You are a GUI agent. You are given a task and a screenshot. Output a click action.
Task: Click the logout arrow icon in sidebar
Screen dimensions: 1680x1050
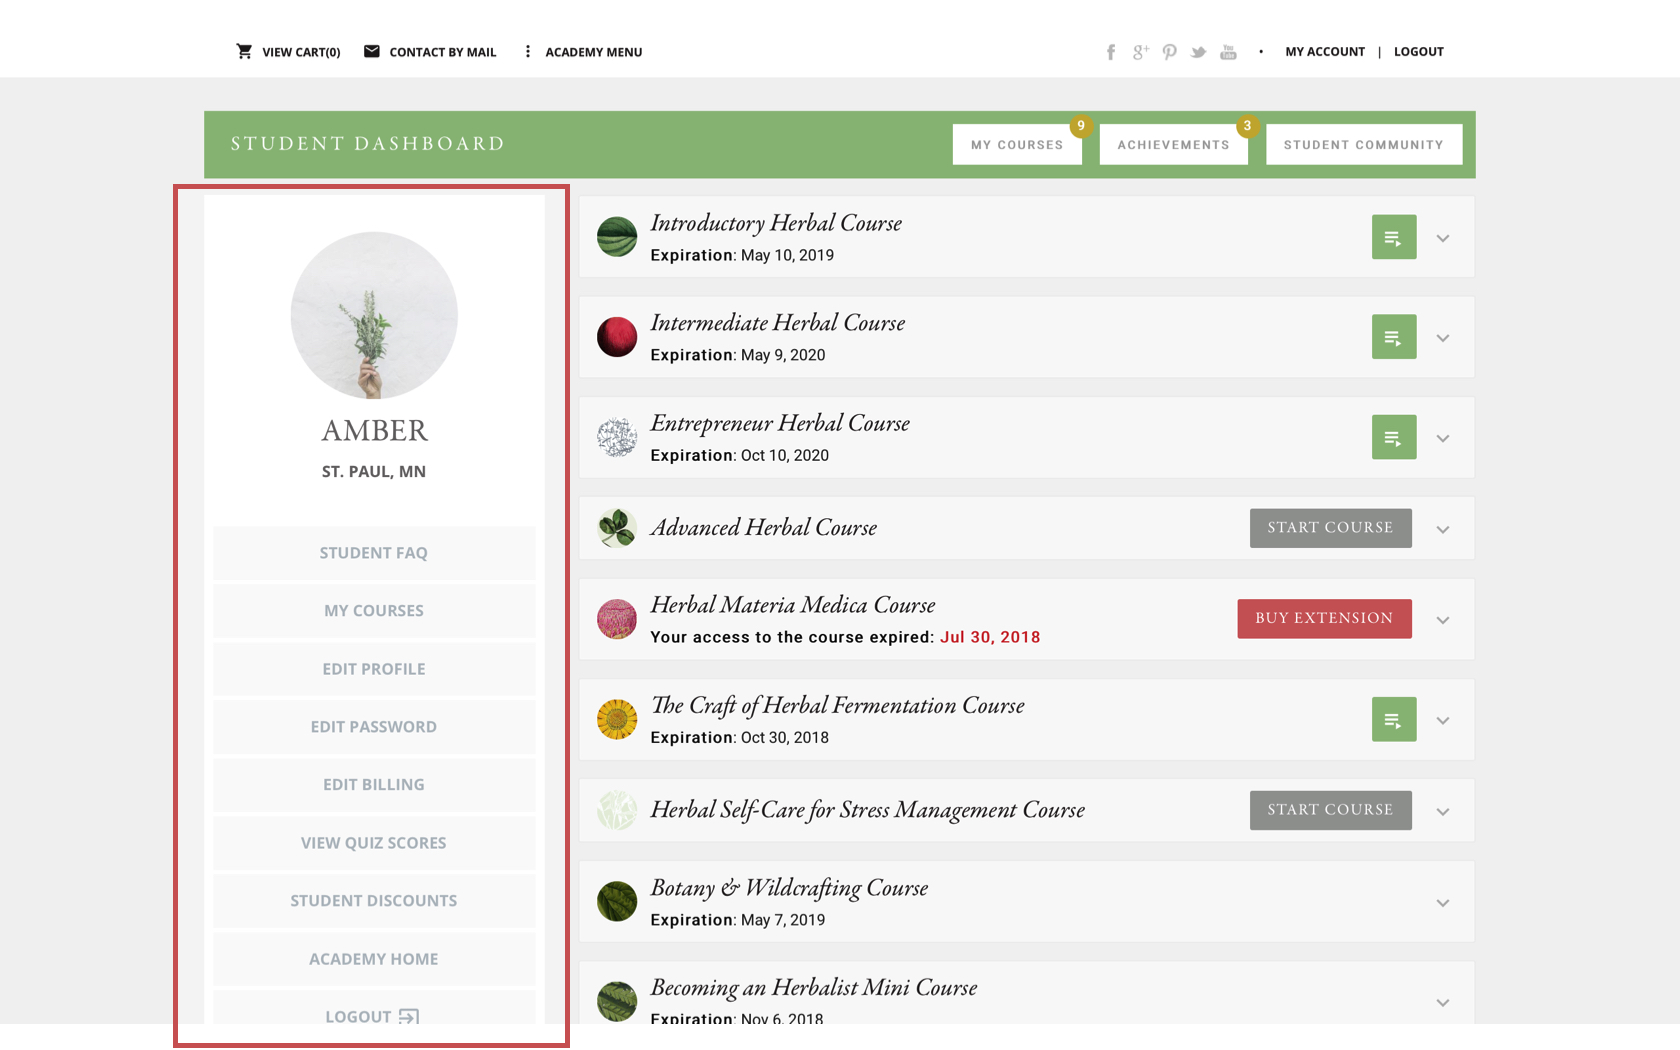[x=409, y=1016]
